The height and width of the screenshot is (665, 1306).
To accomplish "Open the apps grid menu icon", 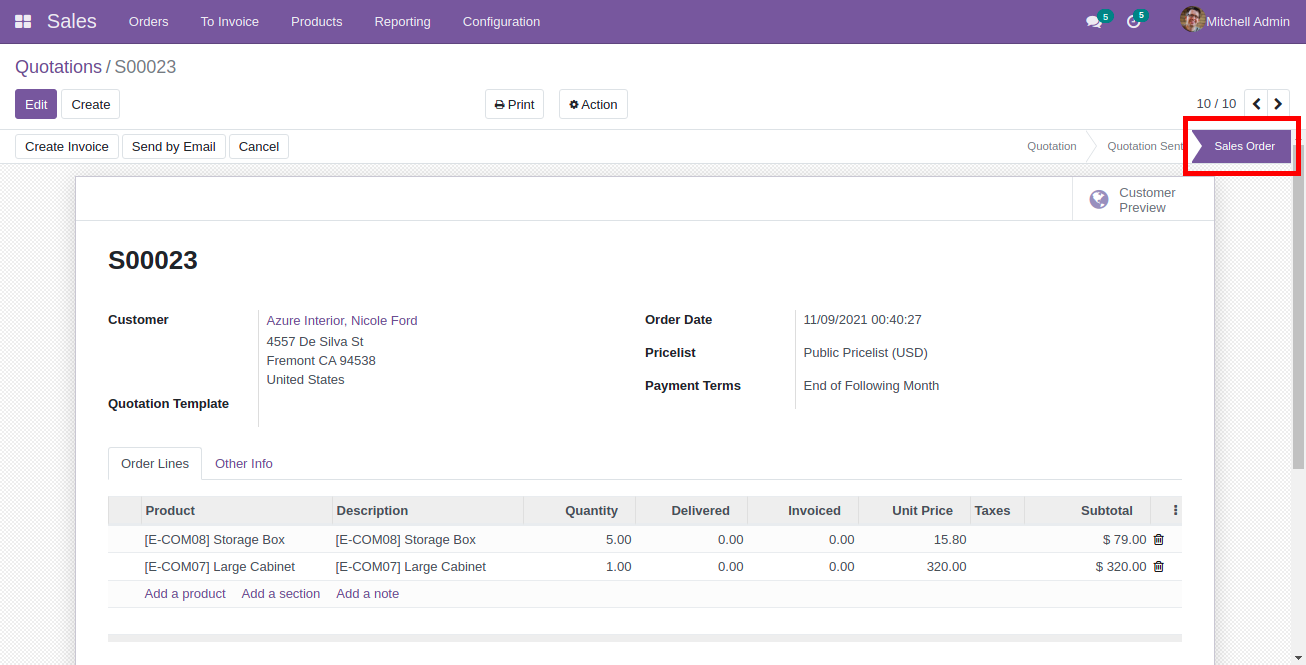I will click(23, 21).
